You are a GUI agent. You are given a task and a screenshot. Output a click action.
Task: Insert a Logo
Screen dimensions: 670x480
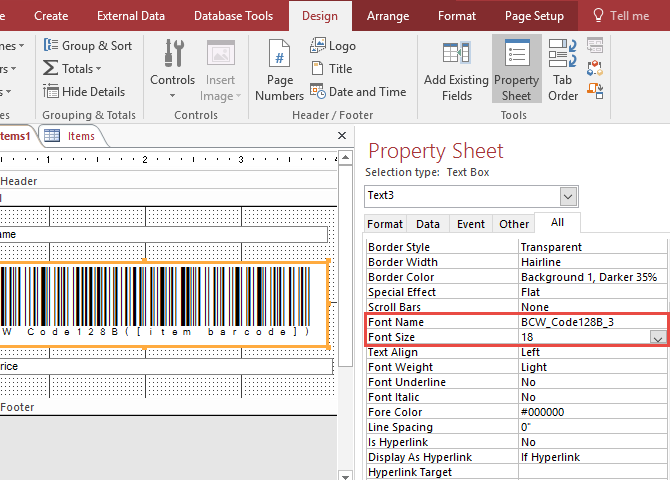click(x=333, y=45)
